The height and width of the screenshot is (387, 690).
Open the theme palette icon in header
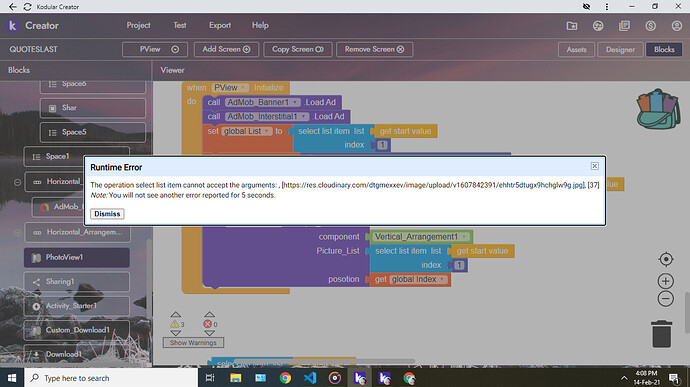598,26
